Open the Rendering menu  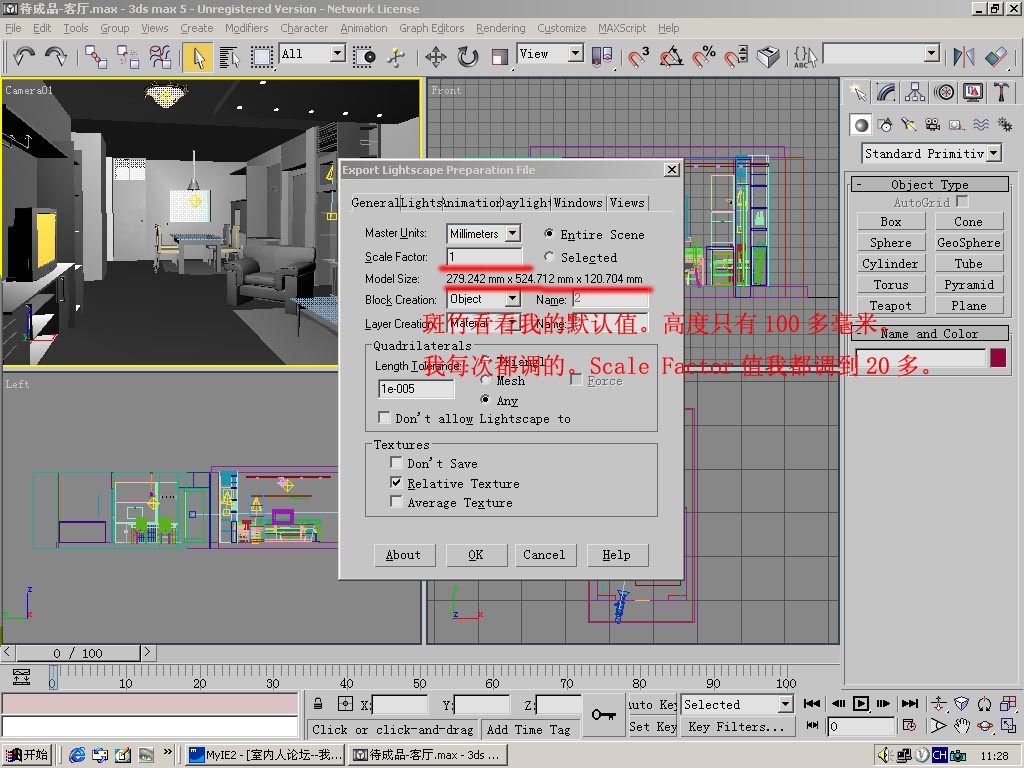[500, 28]
